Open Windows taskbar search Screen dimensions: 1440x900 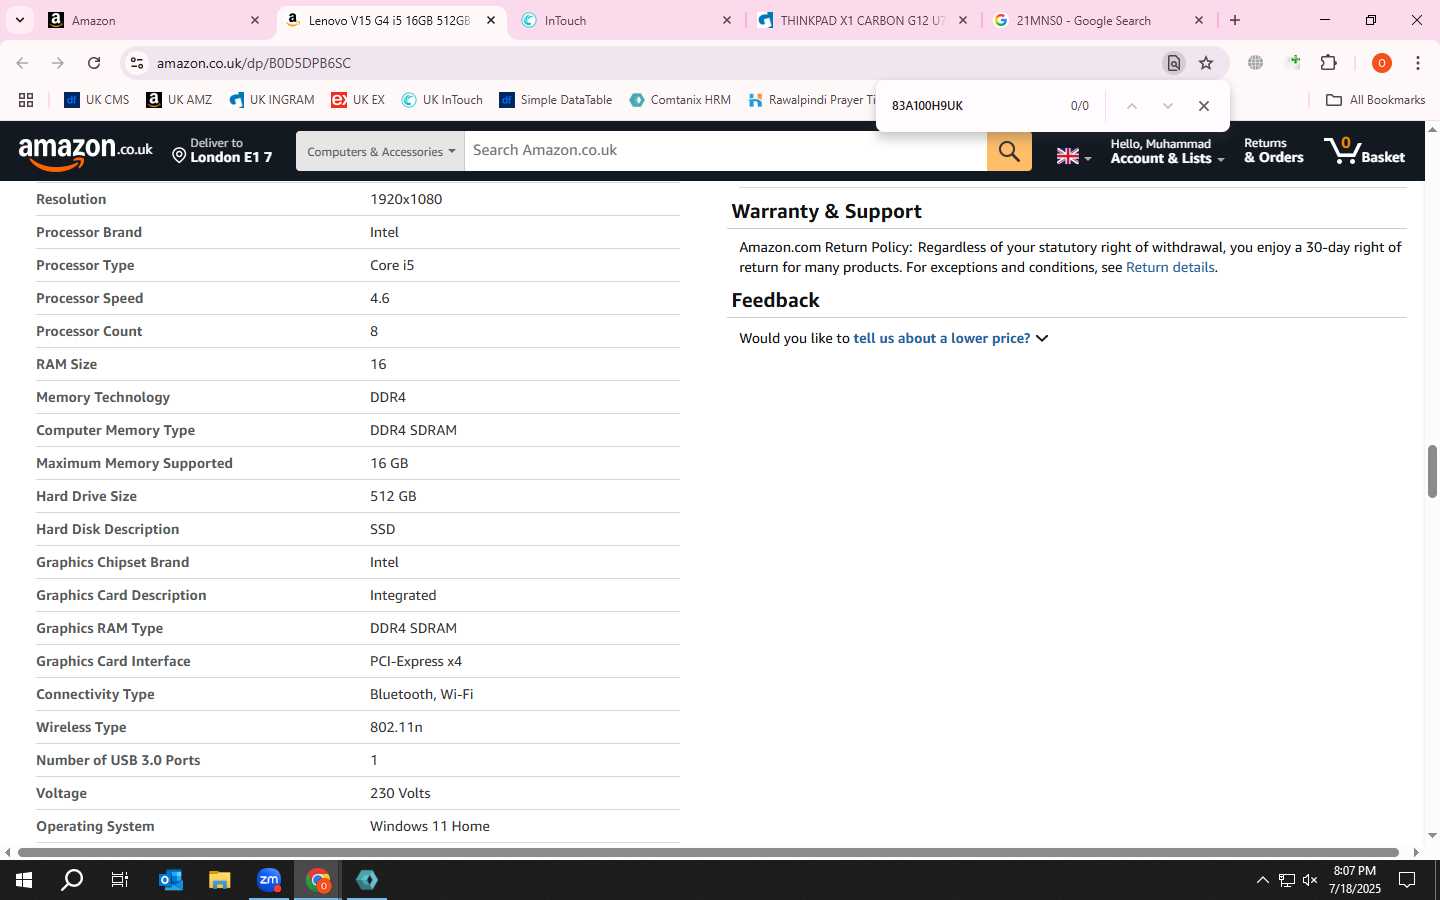pos(72,880)
